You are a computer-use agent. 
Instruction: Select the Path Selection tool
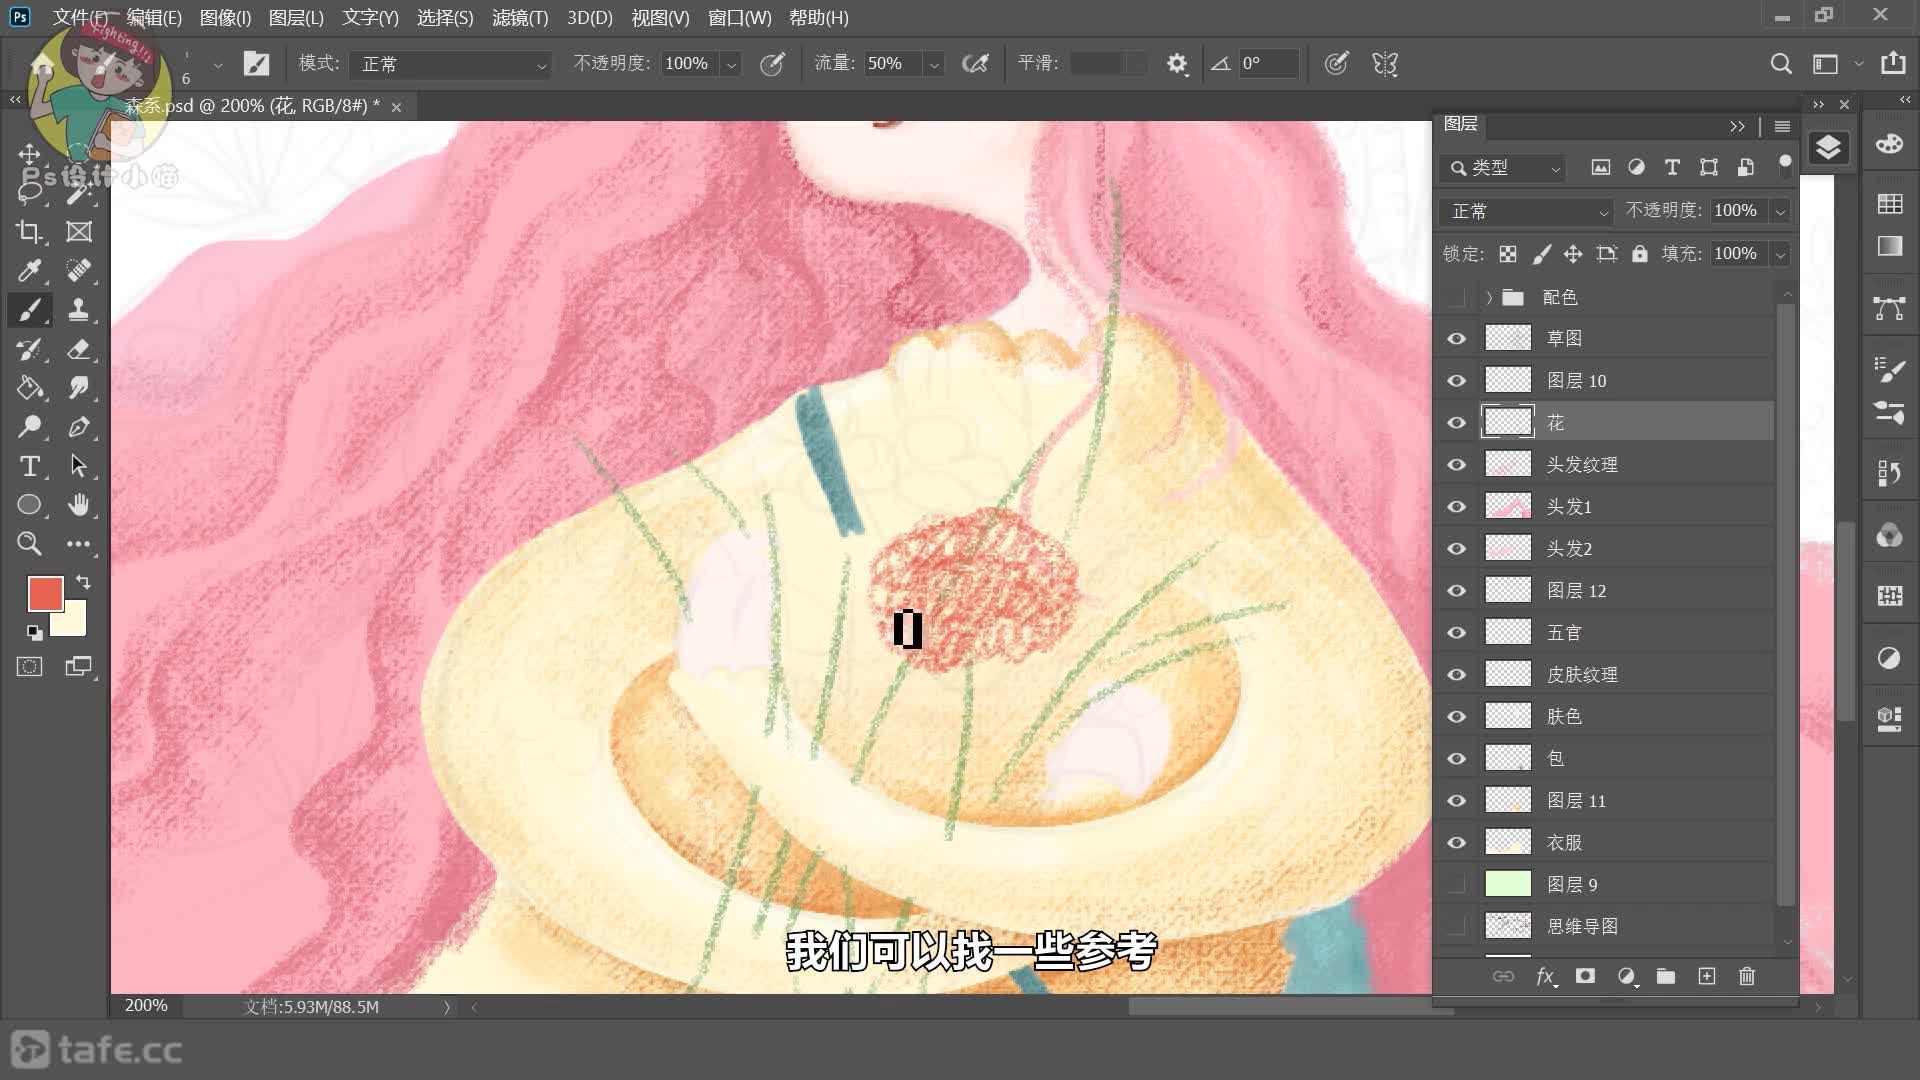point(78,466)
